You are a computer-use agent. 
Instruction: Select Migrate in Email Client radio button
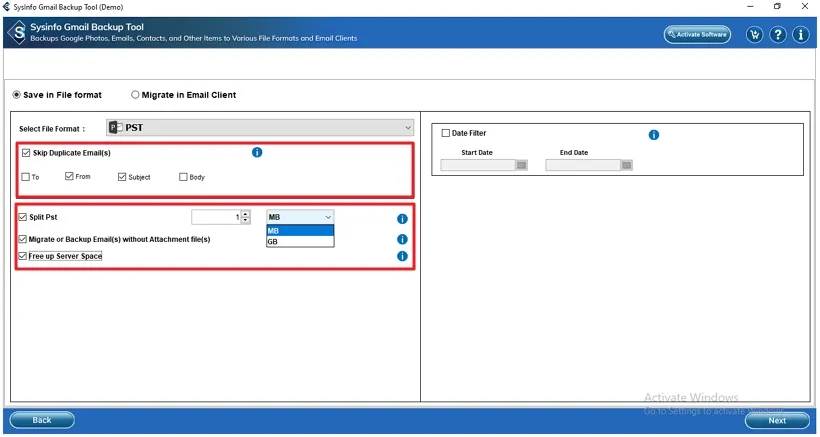(135, 95)
